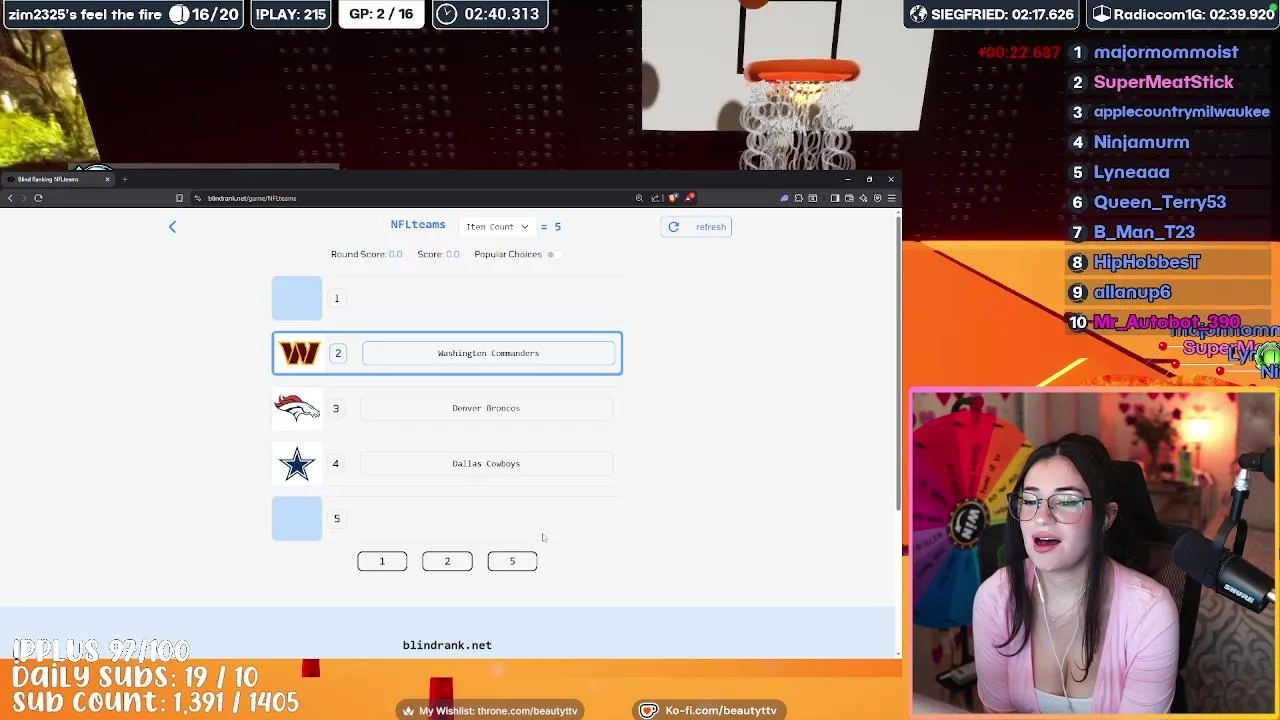Click the NFLteams title heading
This screenshot has height=720, width=1280.
tap(418, 225)
